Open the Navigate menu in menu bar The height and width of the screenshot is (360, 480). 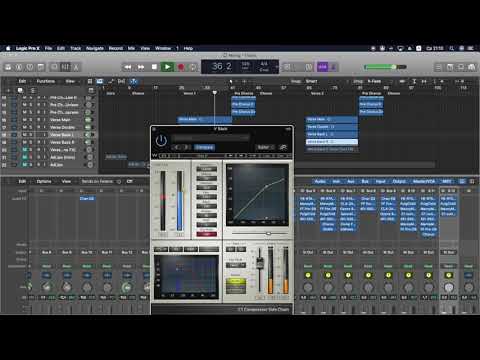[x=95, y=48]
